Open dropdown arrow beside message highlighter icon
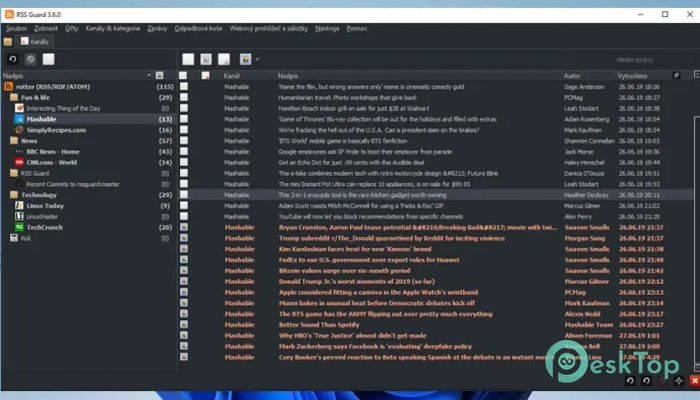The image size is (700, 400). [257, 59]
